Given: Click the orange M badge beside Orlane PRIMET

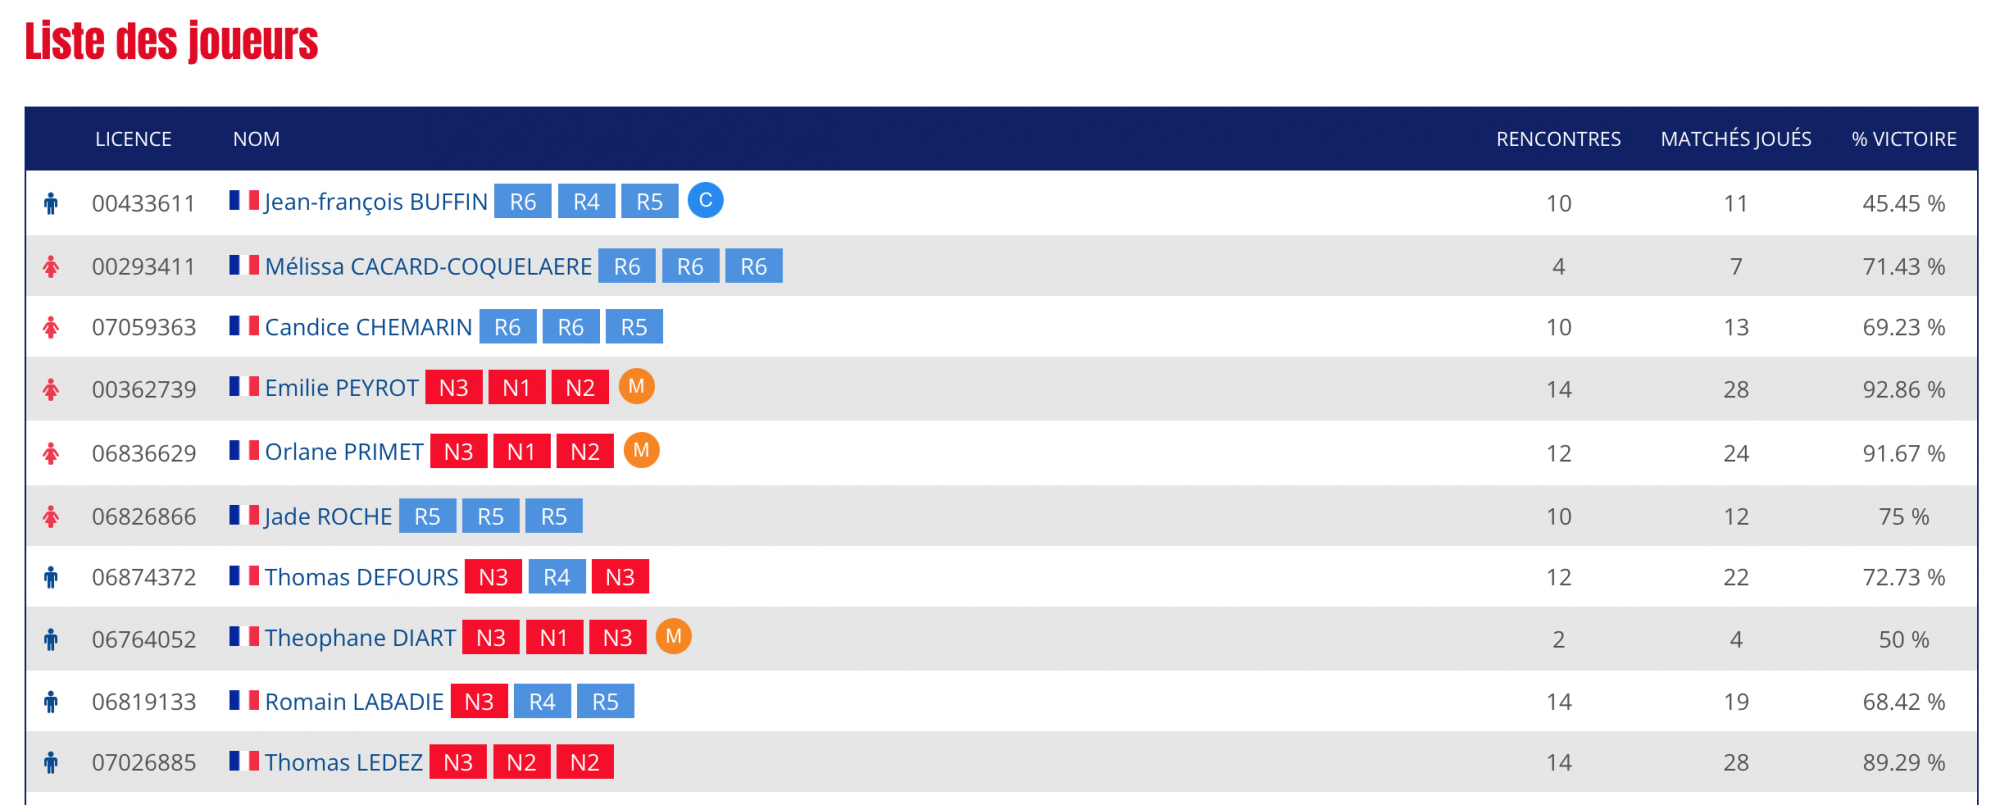Looking at the screenshot, I should pyautogui.click(x=641, y=450).
